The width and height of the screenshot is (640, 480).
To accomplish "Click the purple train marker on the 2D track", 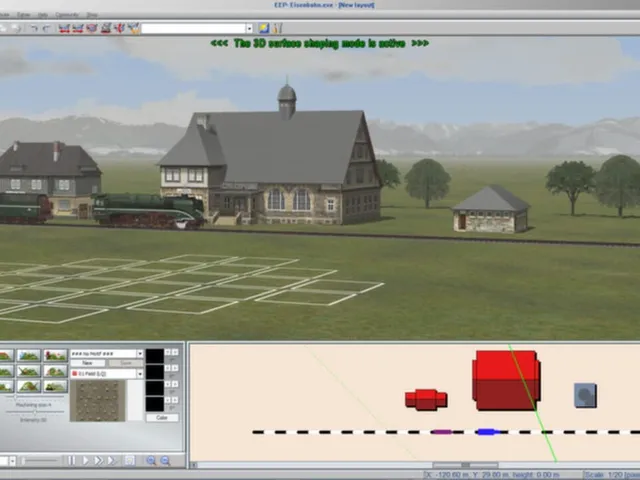I will click(x=442, y=432).
